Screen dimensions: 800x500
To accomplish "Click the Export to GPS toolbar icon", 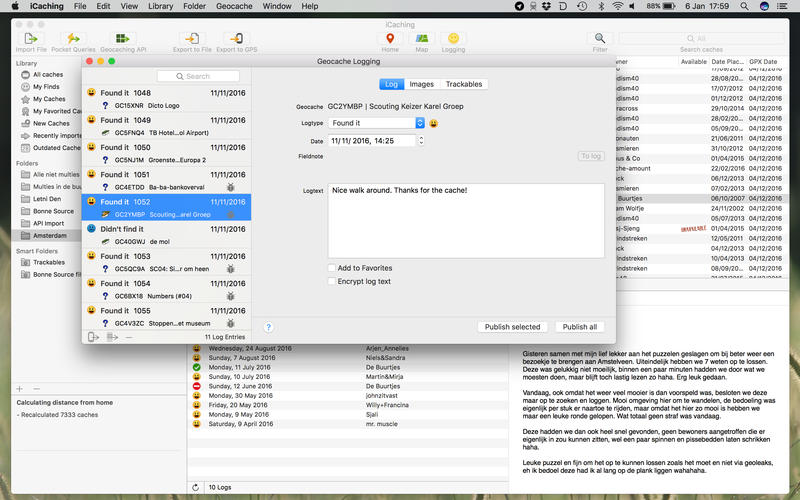I will (x=237, y=39).
